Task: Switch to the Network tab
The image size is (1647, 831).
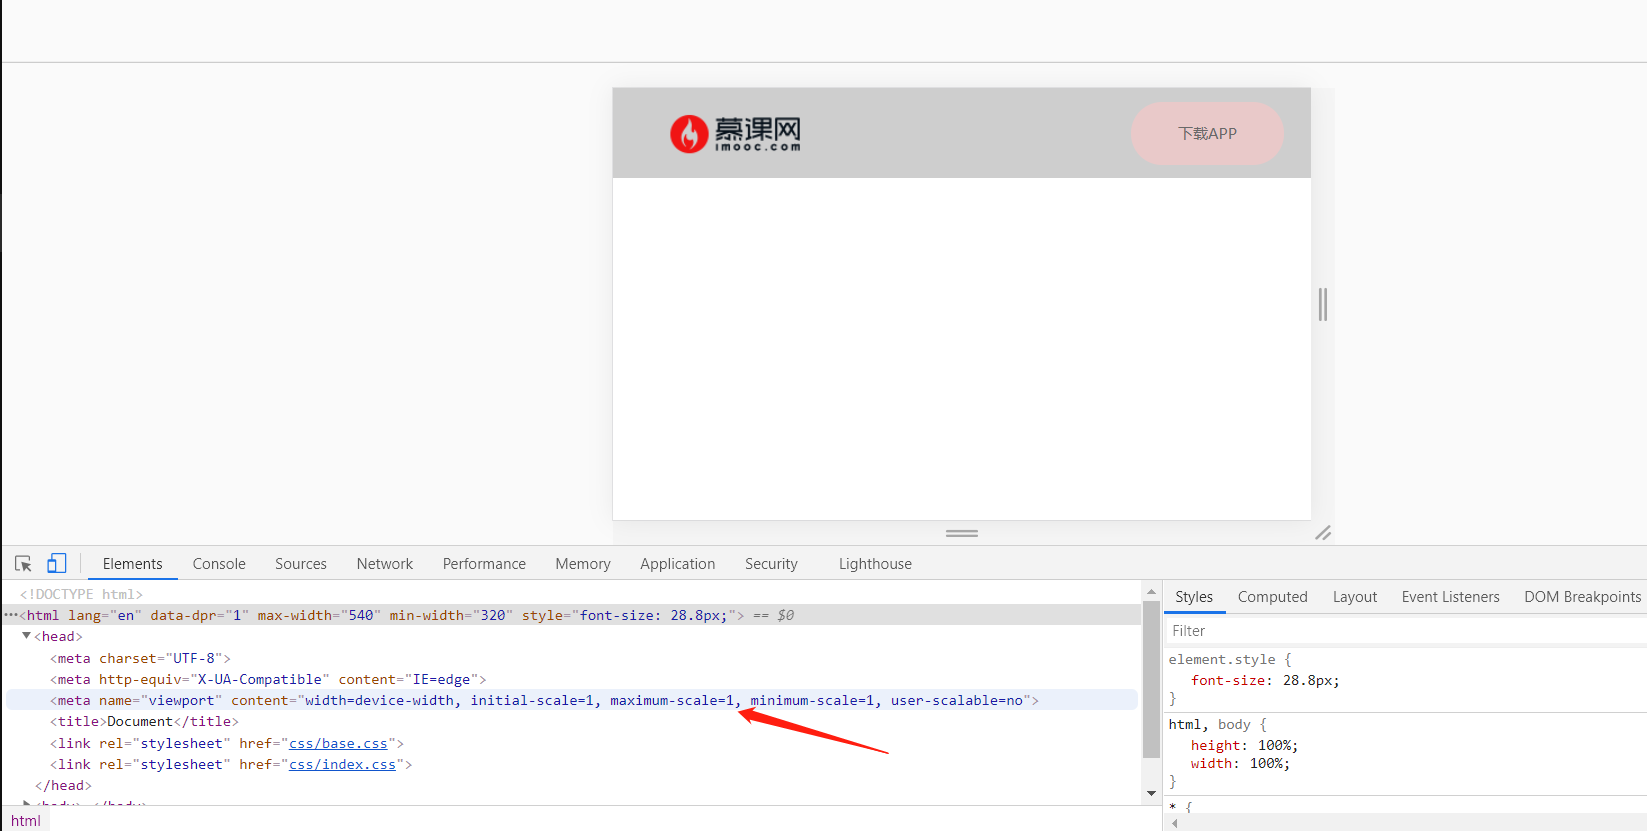Action: [x=385, y=564]
